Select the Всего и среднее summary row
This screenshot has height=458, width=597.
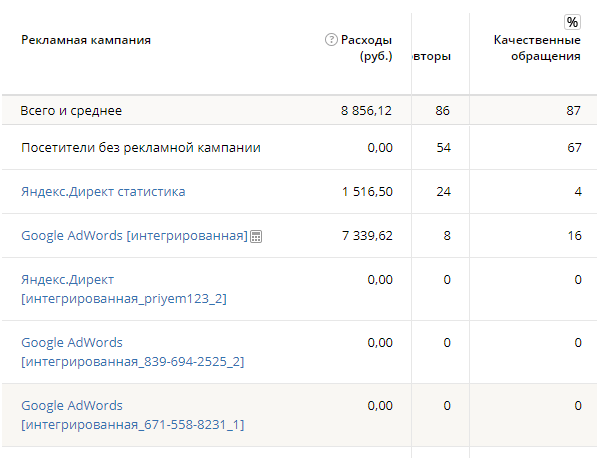[299, 110]
